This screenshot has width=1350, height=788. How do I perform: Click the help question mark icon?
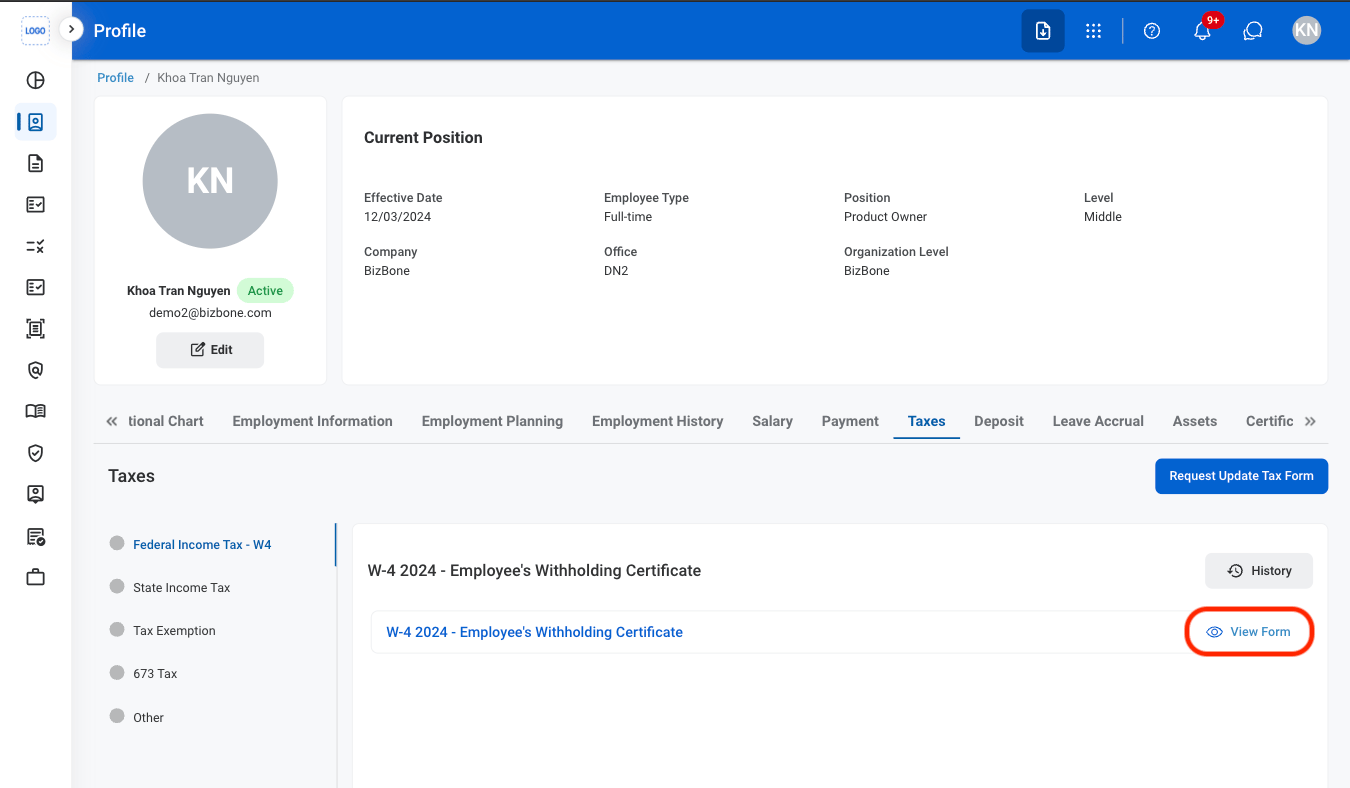1152,31
